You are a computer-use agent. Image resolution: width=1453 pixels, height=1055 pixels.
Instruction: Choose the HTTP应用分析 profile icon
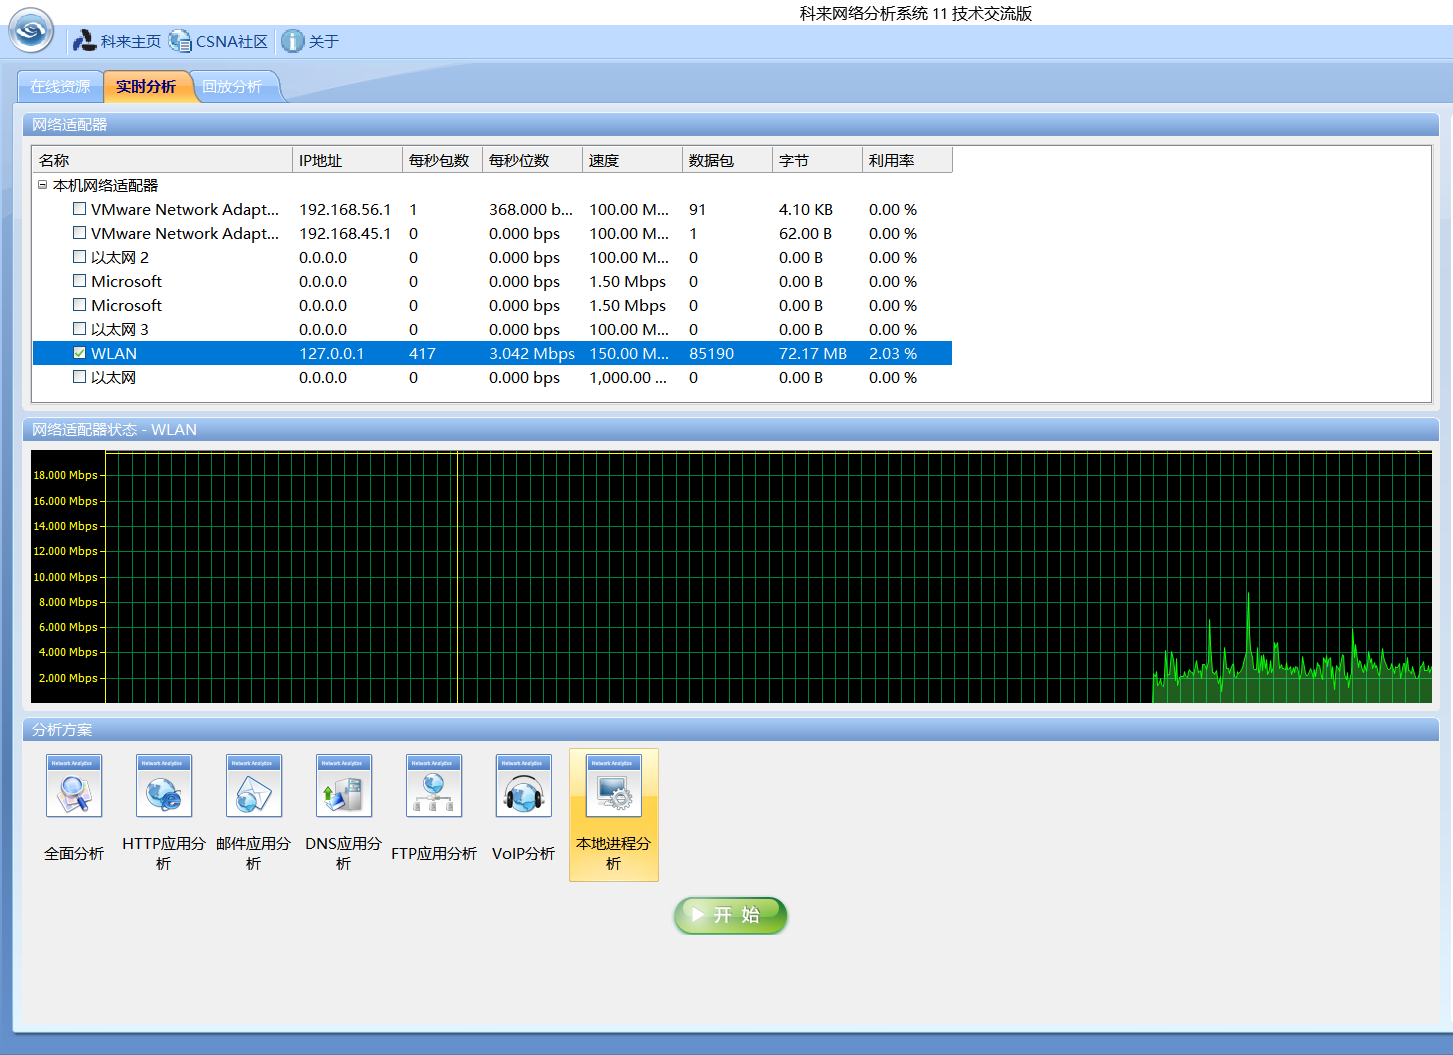pyautogui.click(x=164, y=786)
